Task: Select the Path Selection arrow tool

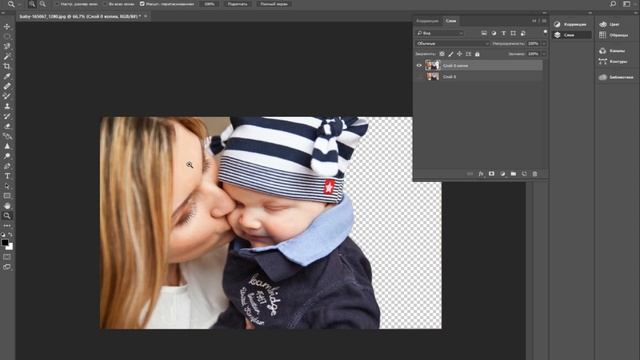Action: coord(7,186)
